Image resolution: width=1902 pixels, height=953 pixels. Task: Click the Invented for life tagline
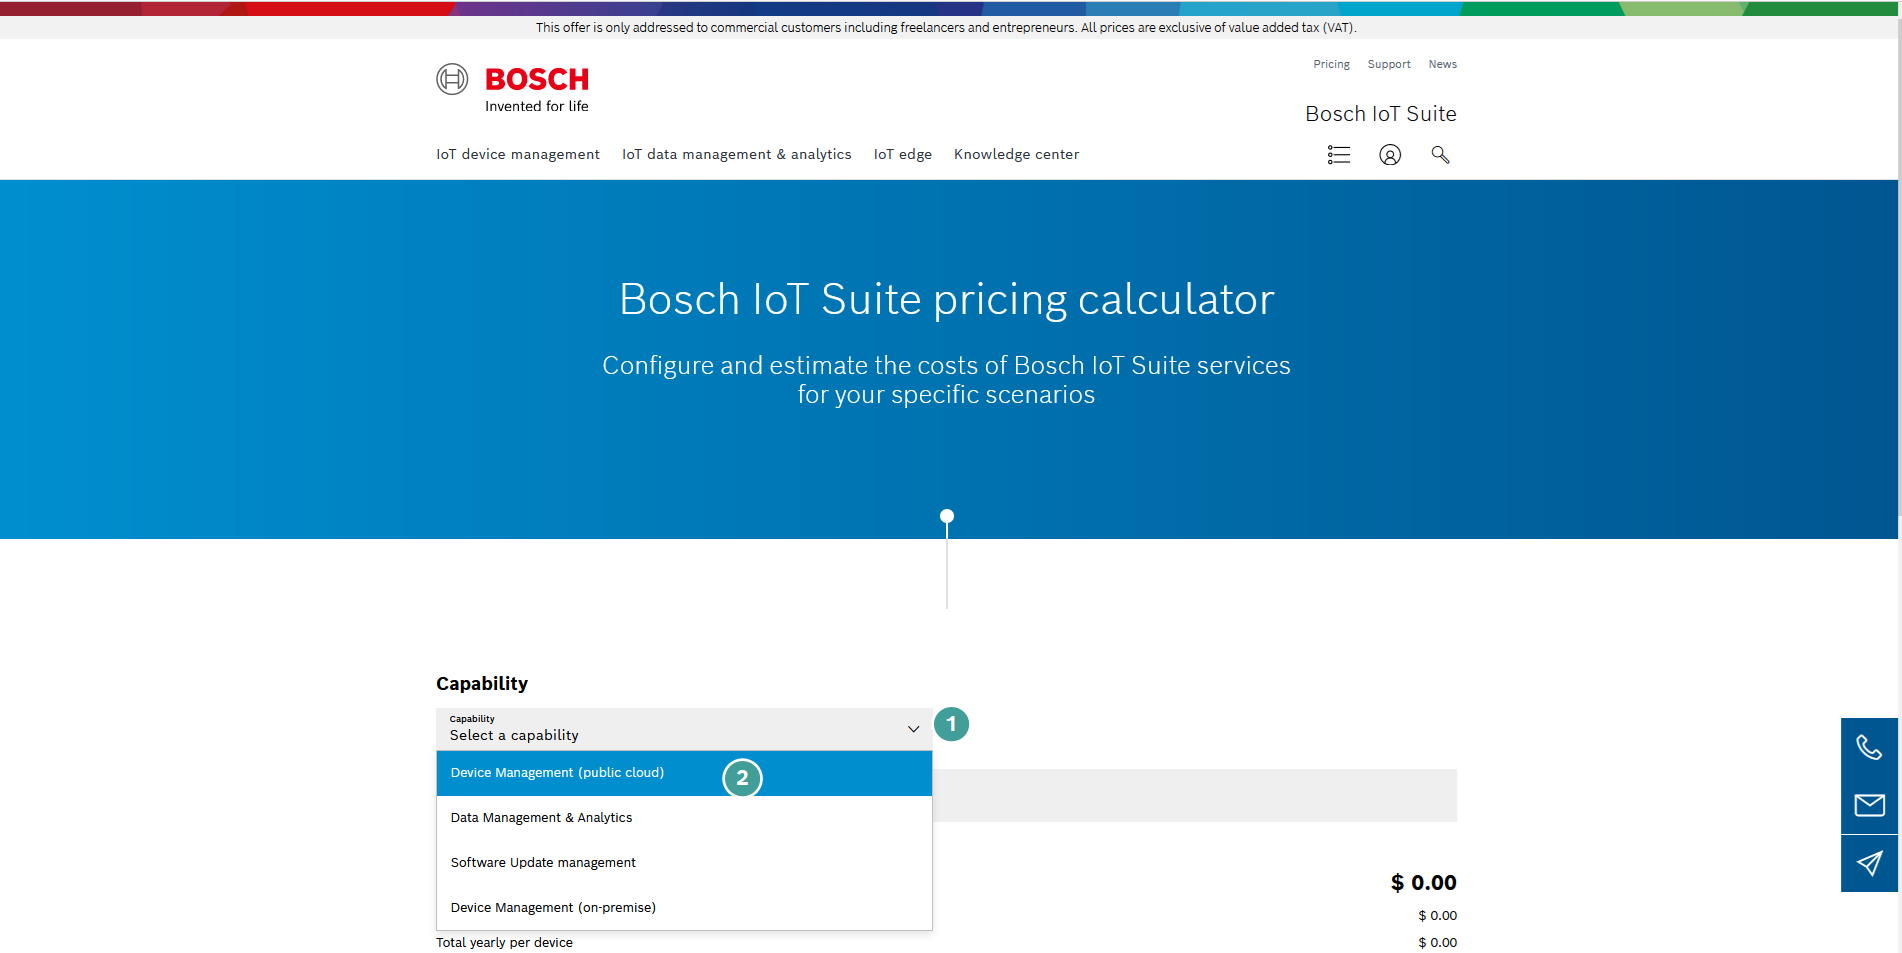pyautogui.click(x=537, y=107)
